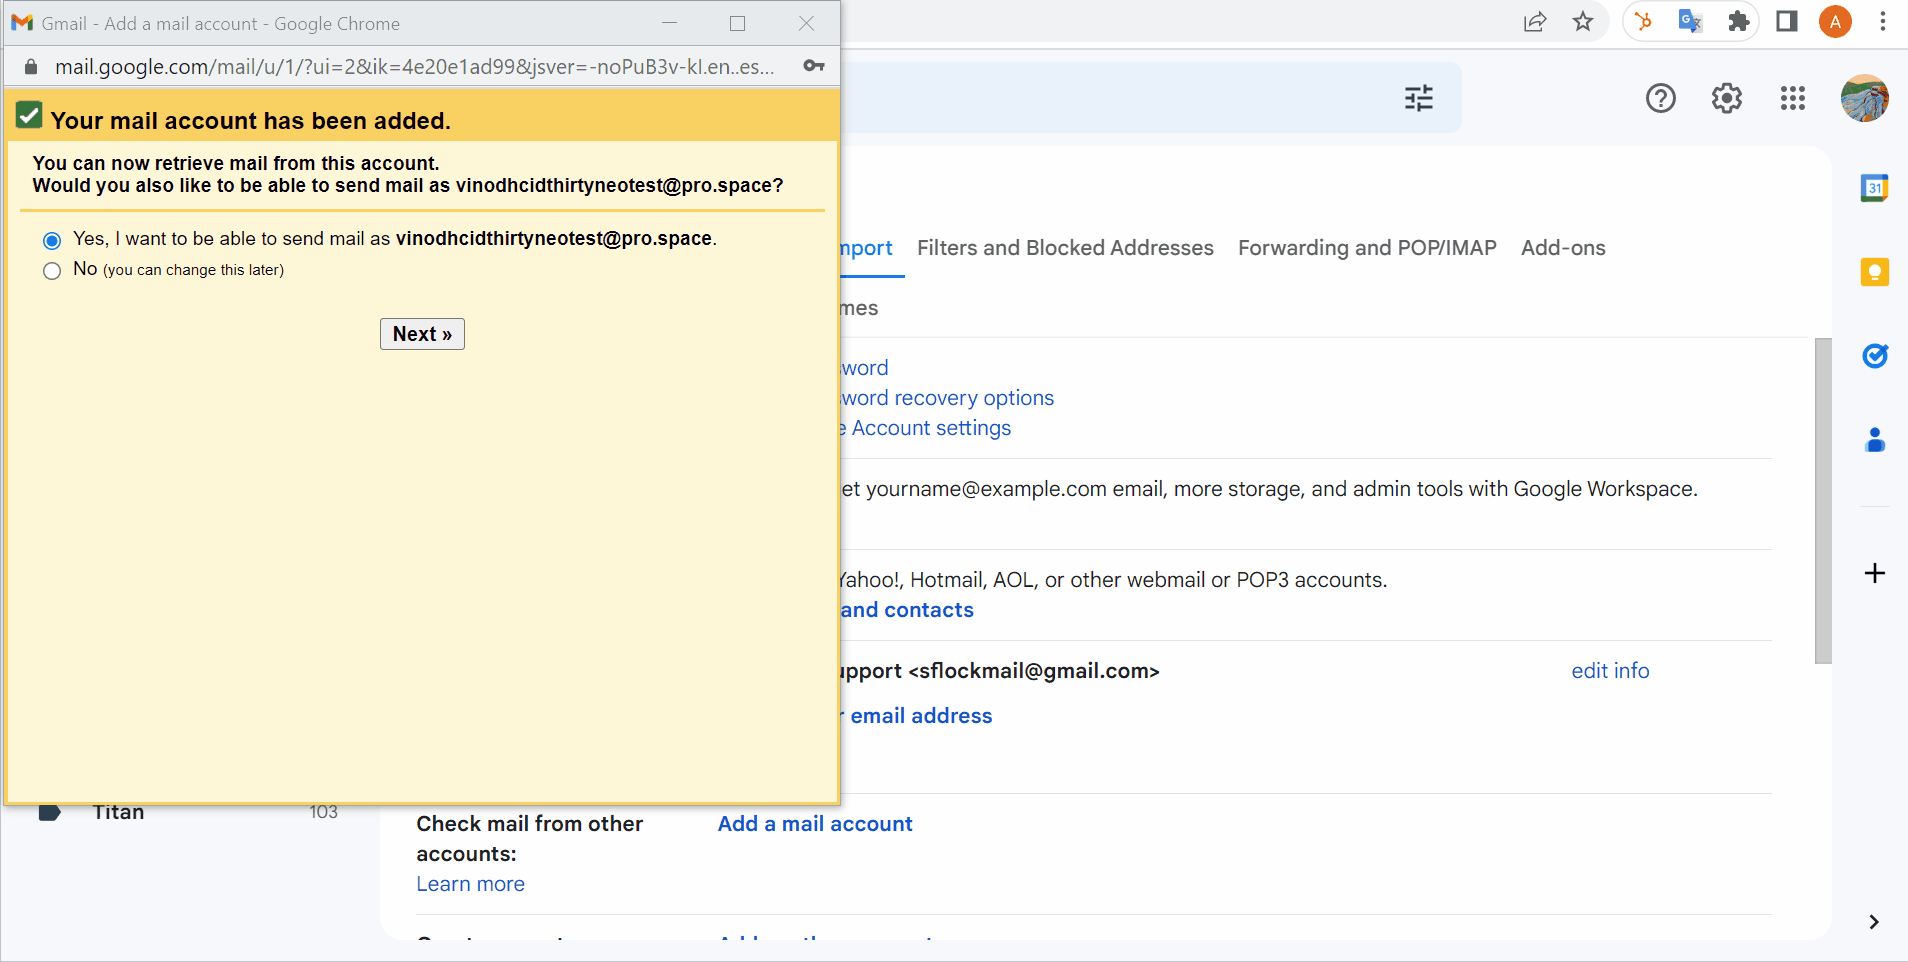Click the lock icon in popup address bar
This screenshot has width=1908, height=962.
[31, 67]
